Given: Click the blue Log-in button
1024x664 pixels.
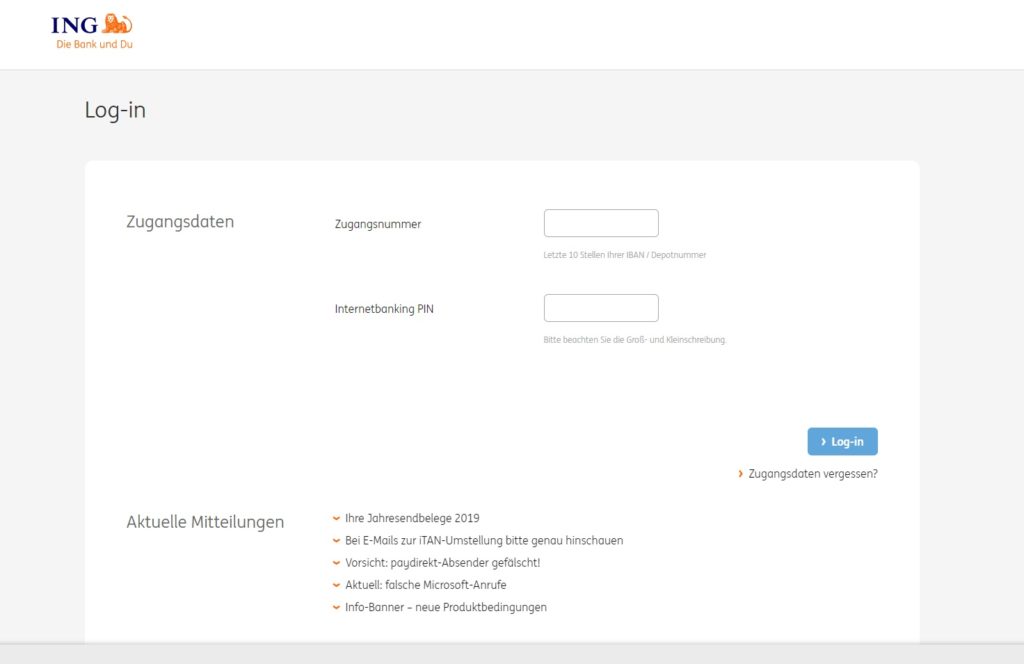Looking at the screenshot, I should pos(842,441).
